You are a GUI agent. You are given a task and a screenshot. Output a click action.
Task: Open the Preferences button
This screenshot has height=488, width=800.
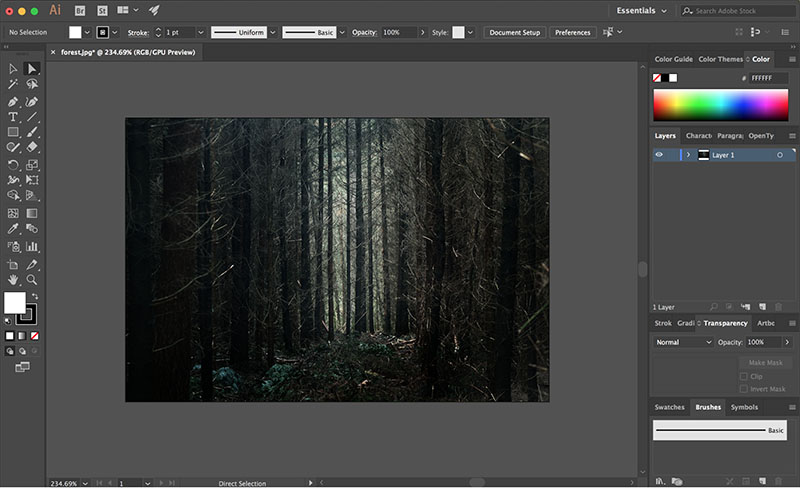(572, 32)
